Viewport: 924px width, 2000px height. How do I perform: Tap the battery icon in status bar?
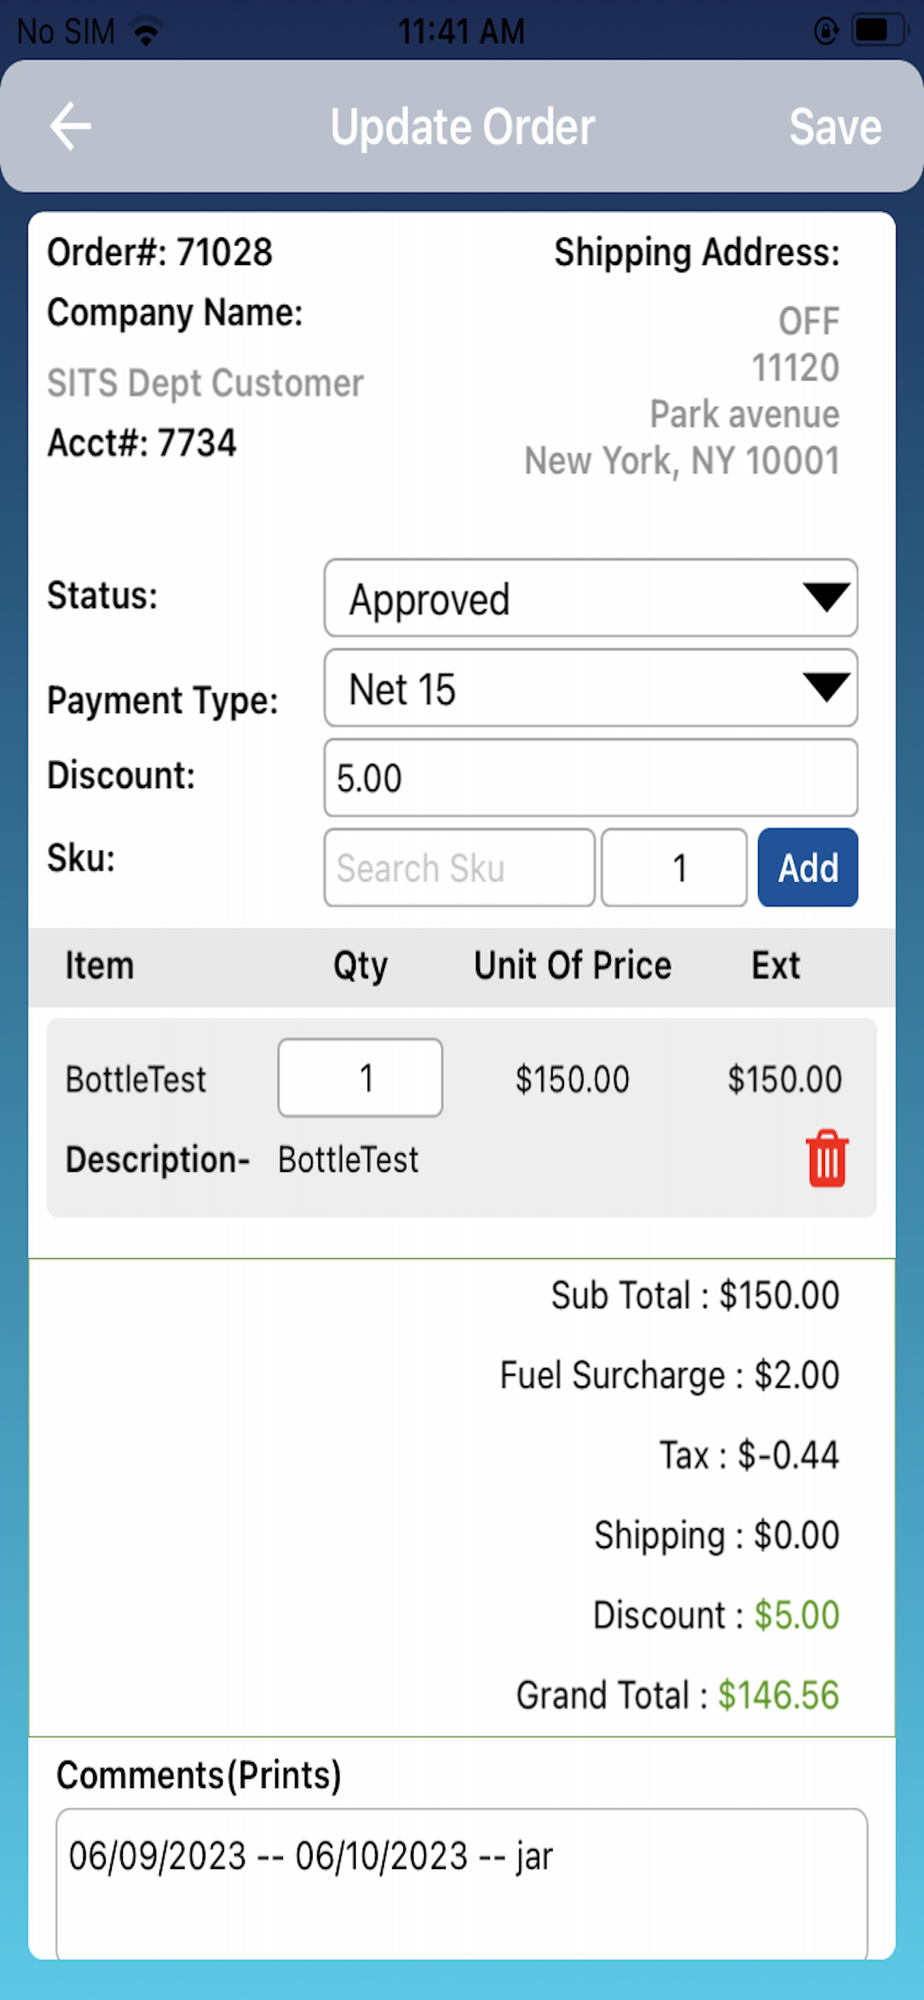coord(874,31)
